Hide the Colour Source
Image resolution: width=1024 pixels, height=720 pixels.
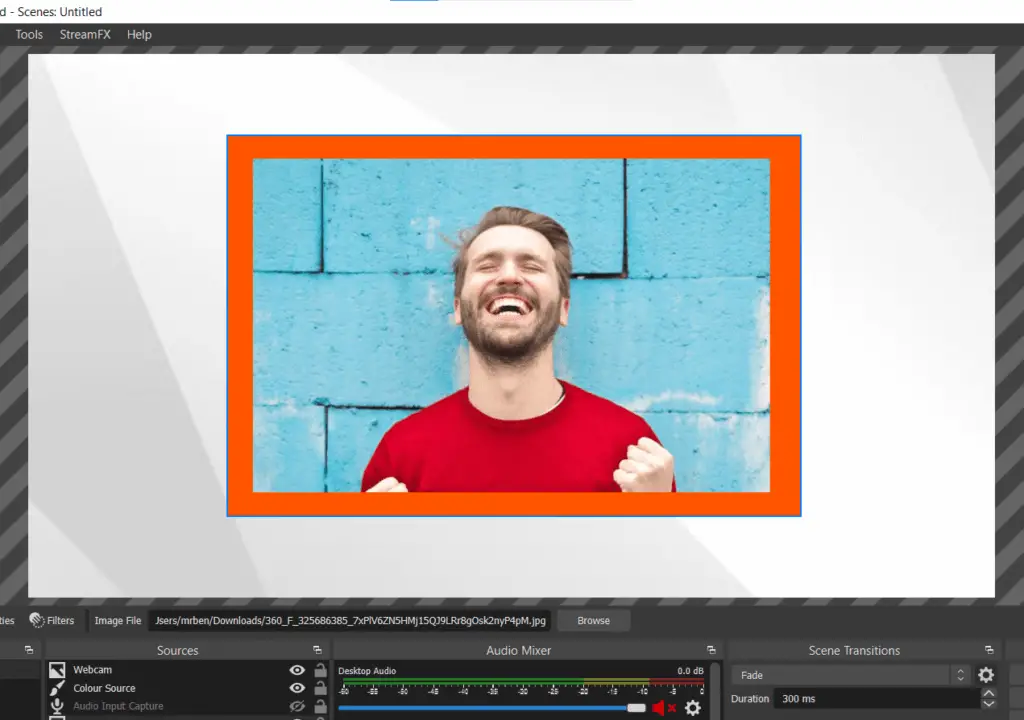297,688
